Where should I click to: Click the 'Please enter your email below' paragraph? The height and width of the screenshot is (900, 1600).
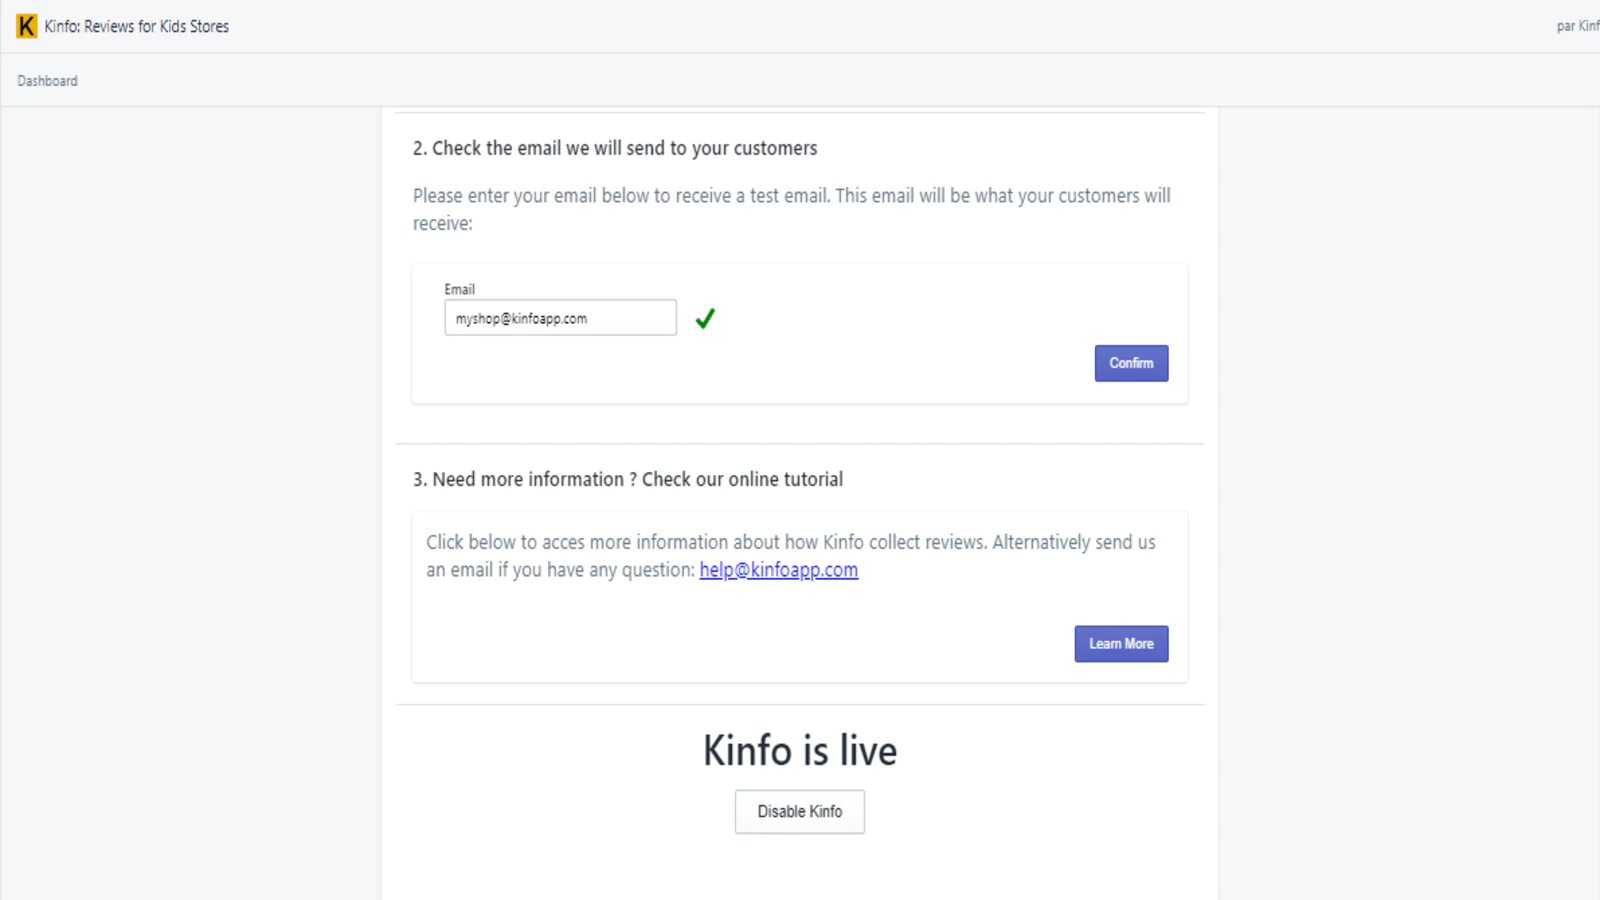pos(791,209)
